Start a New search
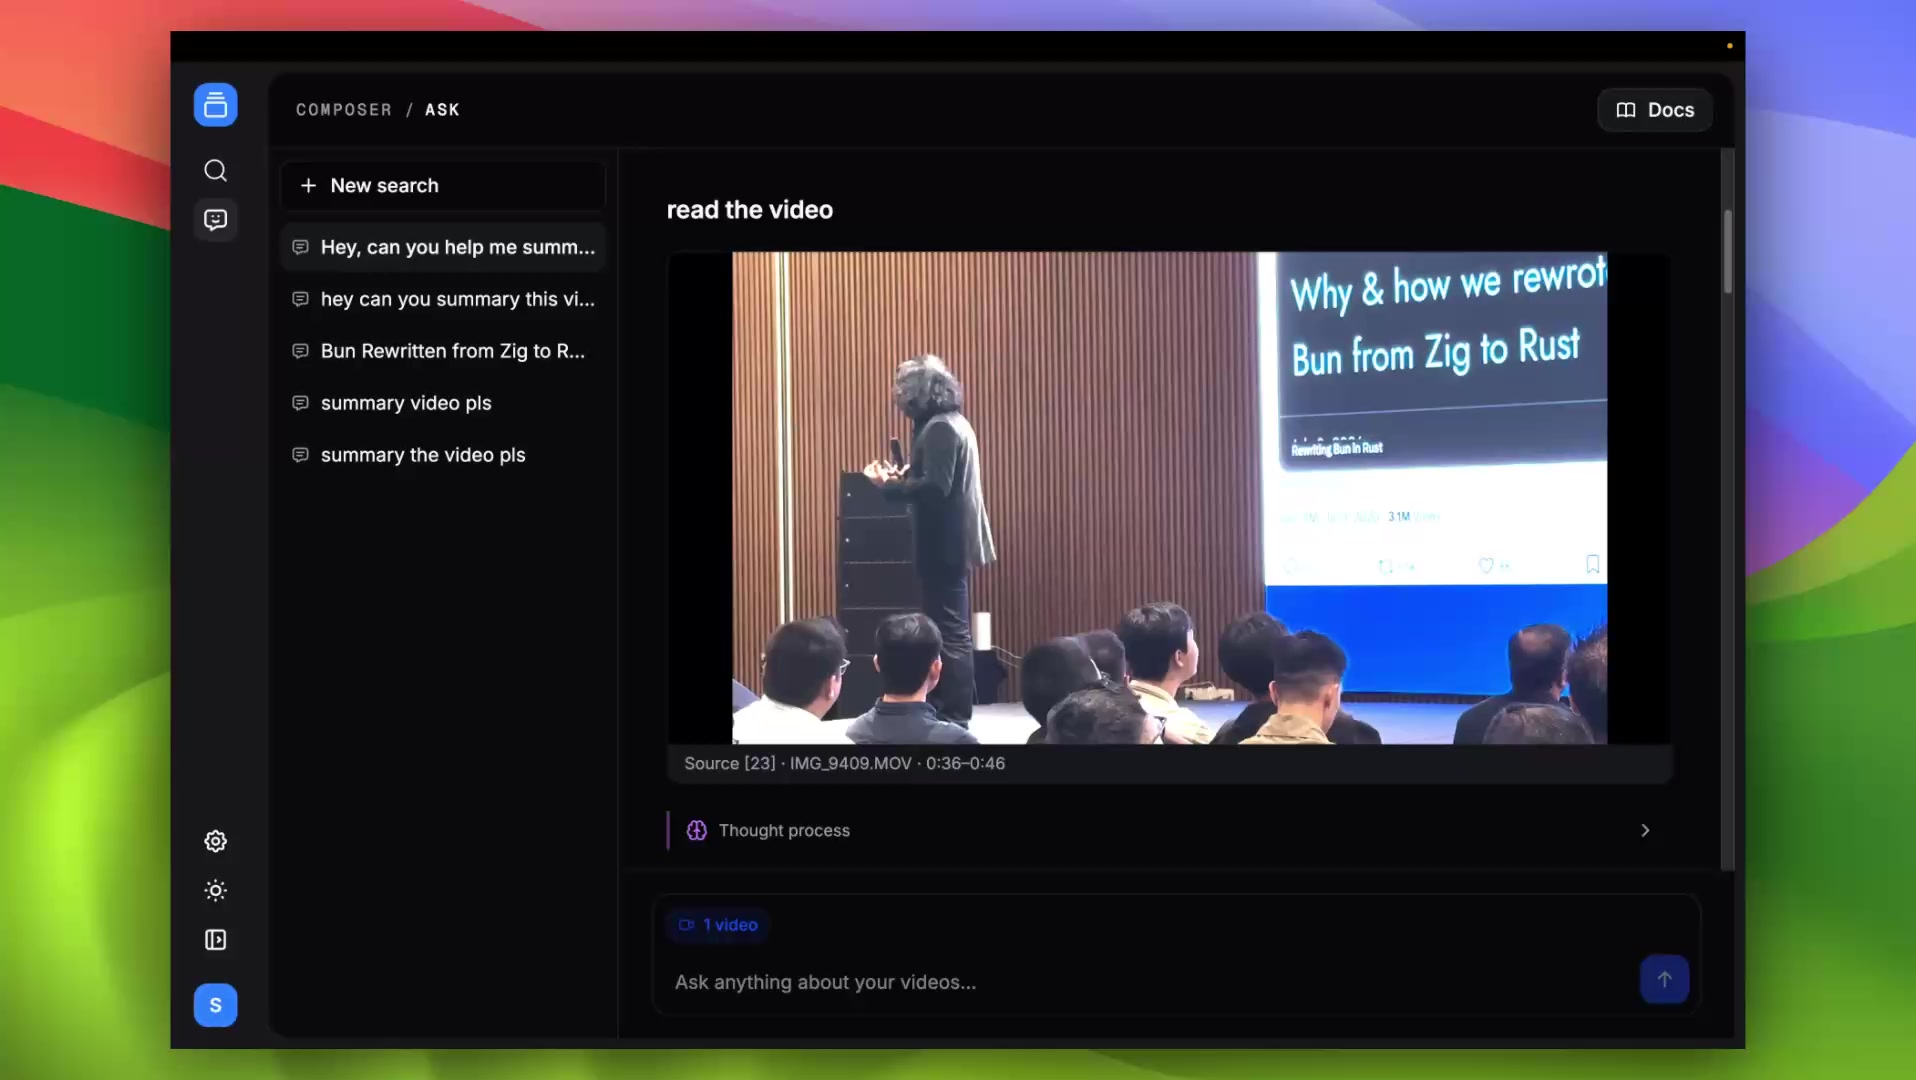The width and height of the screenshot is (1916, 1080). pos(443,185)
